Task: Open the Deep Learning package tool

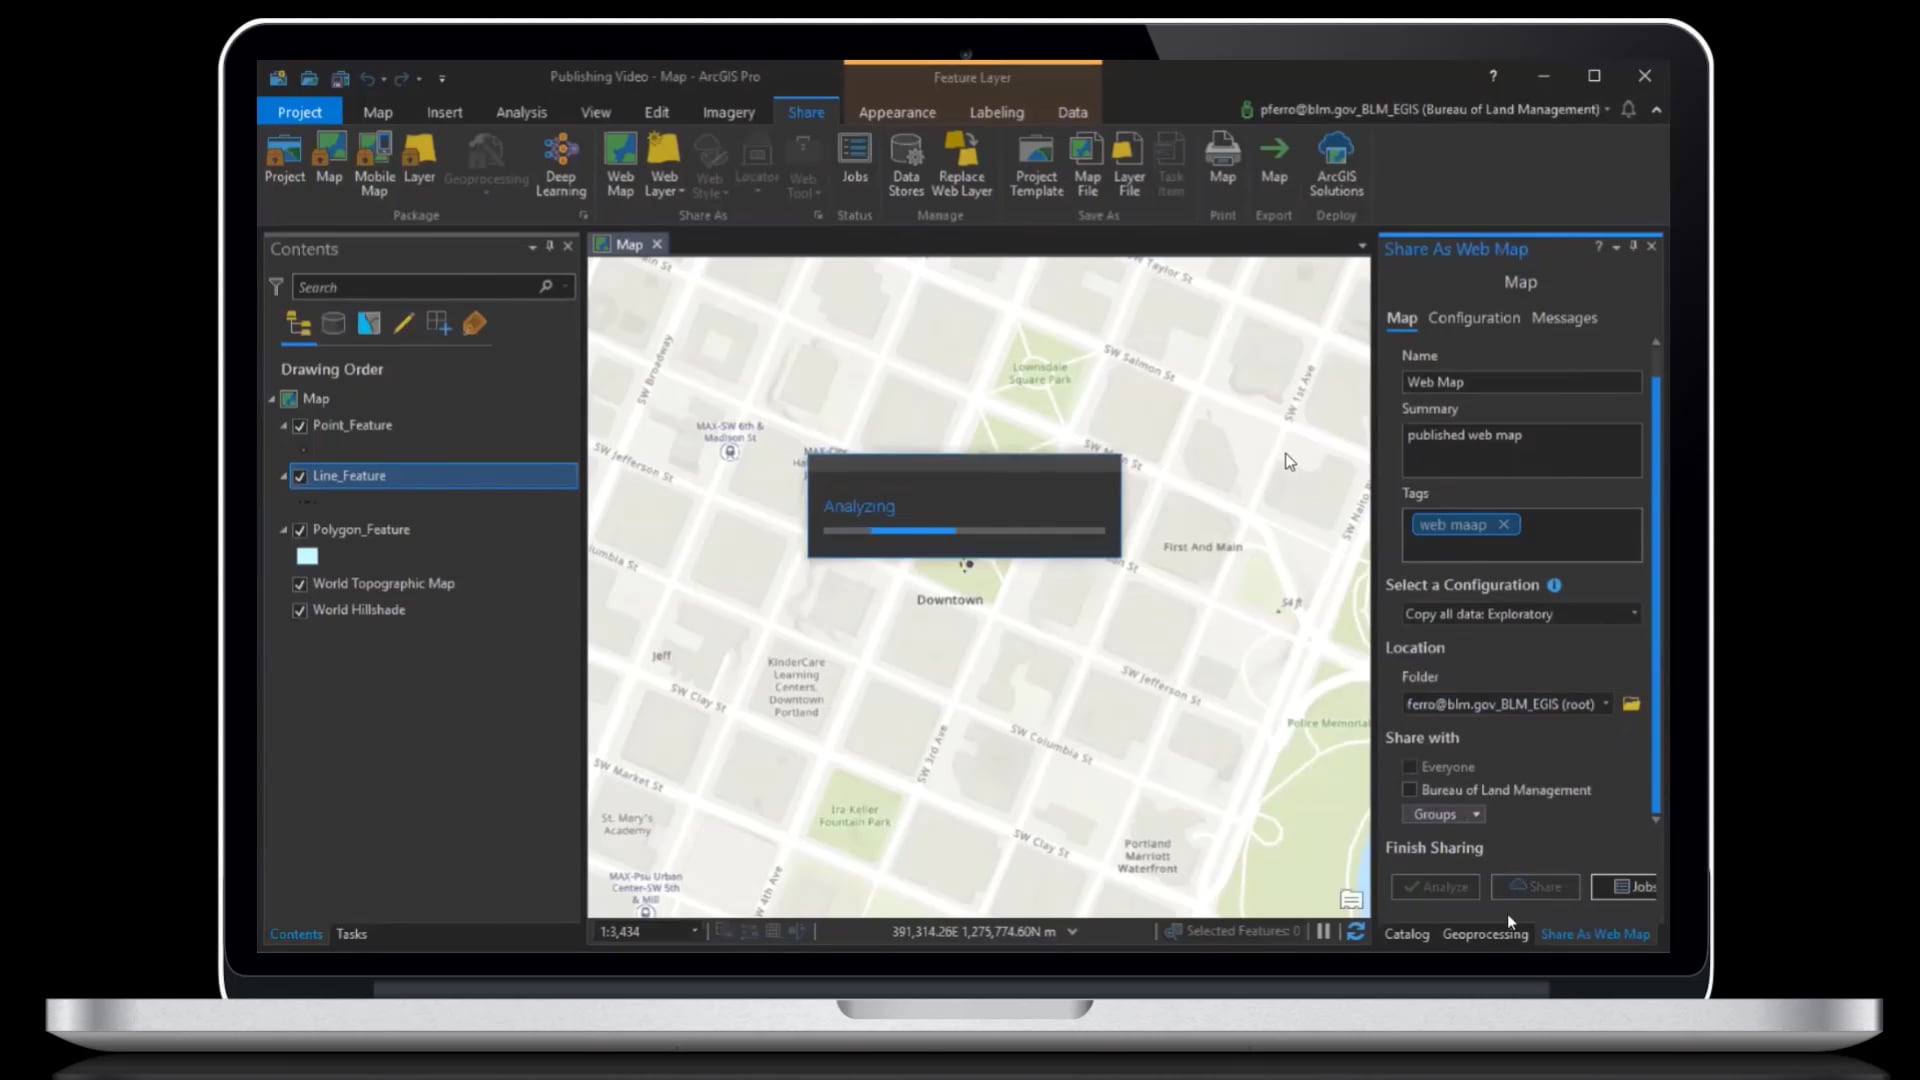Action: tap(561, 165)
